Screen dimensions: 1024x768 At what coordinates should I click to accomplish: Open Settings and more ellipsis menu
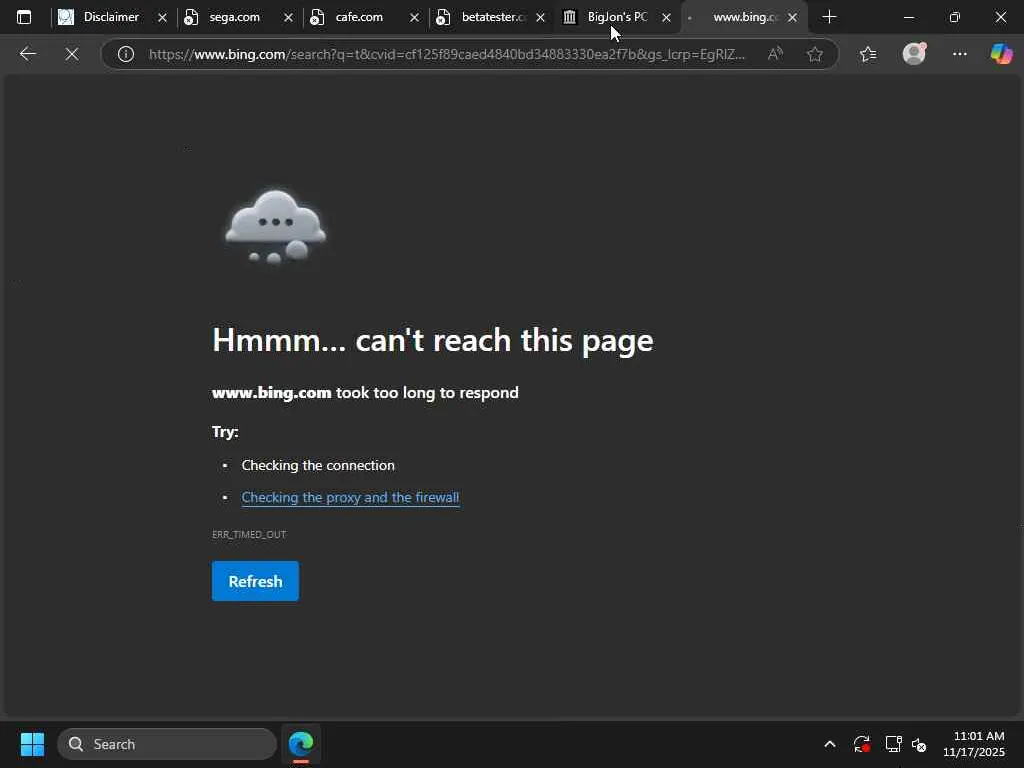point(959,54)
